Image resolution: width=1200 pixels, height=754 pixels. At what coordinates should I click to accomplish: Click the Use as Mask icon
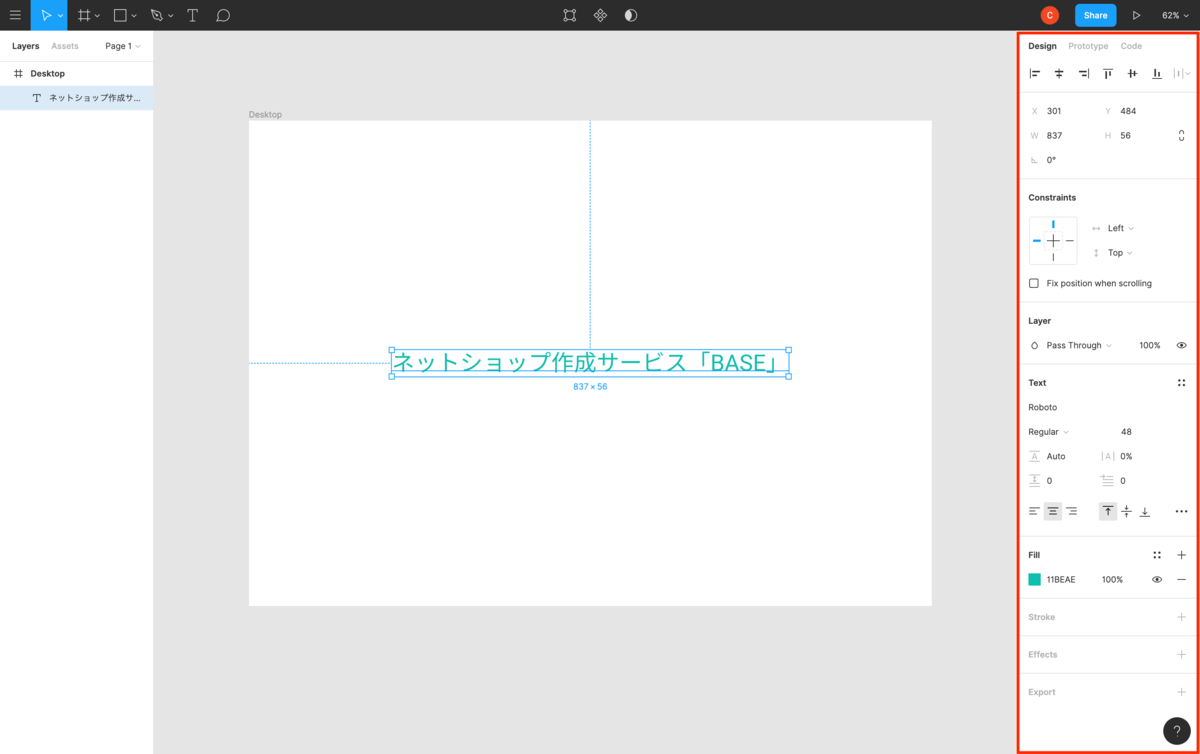point(631,15)
